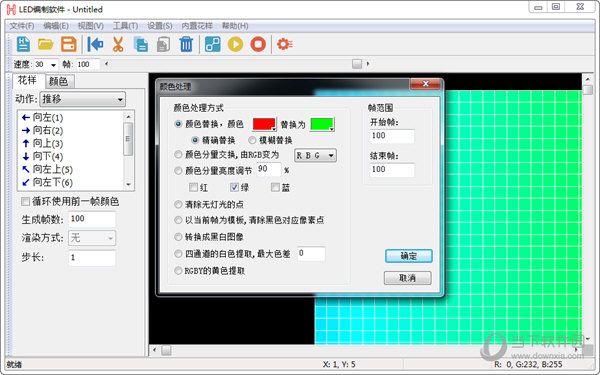The image size is (600, 375).
Task: Select 颜色分量交换 radio option
Action: (x=178, y=155)
